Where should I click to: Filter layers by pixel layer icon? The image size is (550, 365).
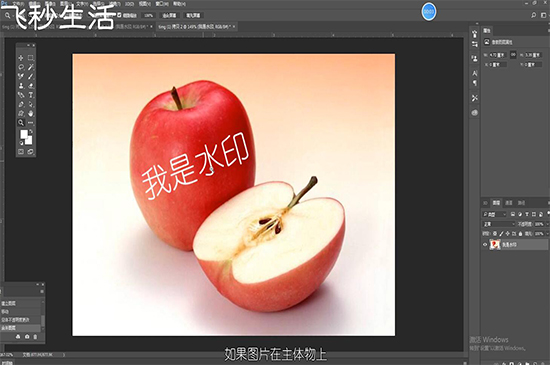click(x=513, y=214)
